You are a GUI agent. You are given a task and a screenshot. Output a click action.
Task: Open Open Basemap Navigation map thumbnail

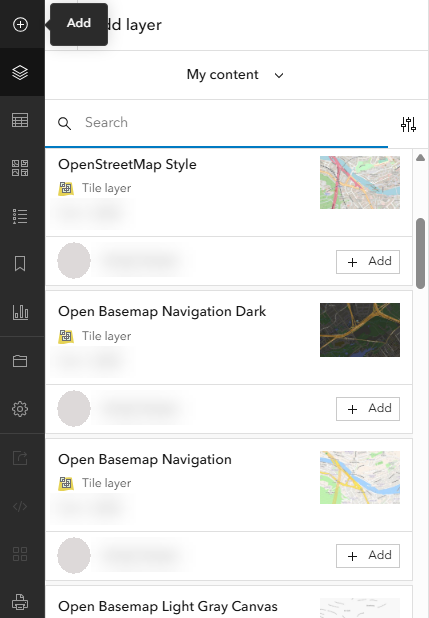[x=360, y=477]
